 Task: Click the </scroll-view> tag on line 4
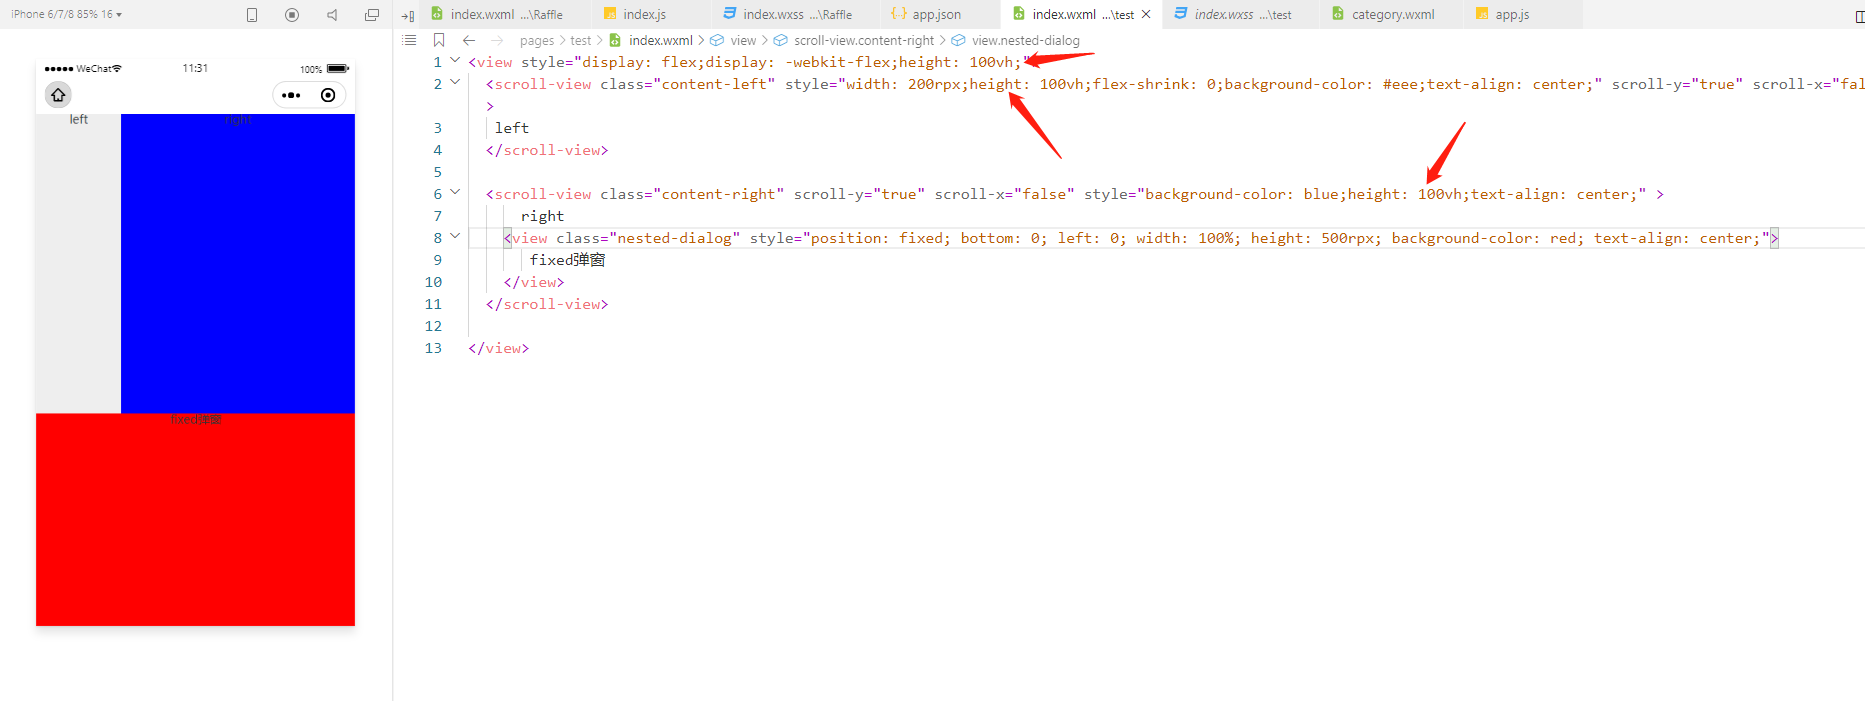click(x=547, y=150)
